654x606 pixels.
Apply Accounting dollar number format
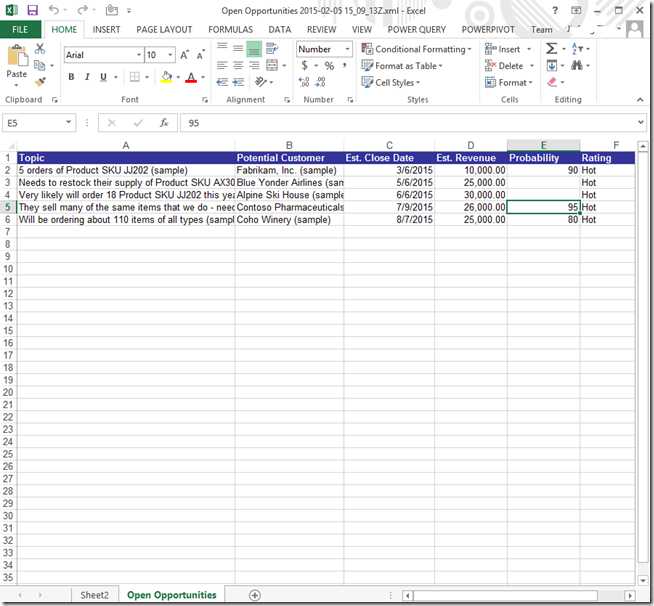click(x=304, y=65)
